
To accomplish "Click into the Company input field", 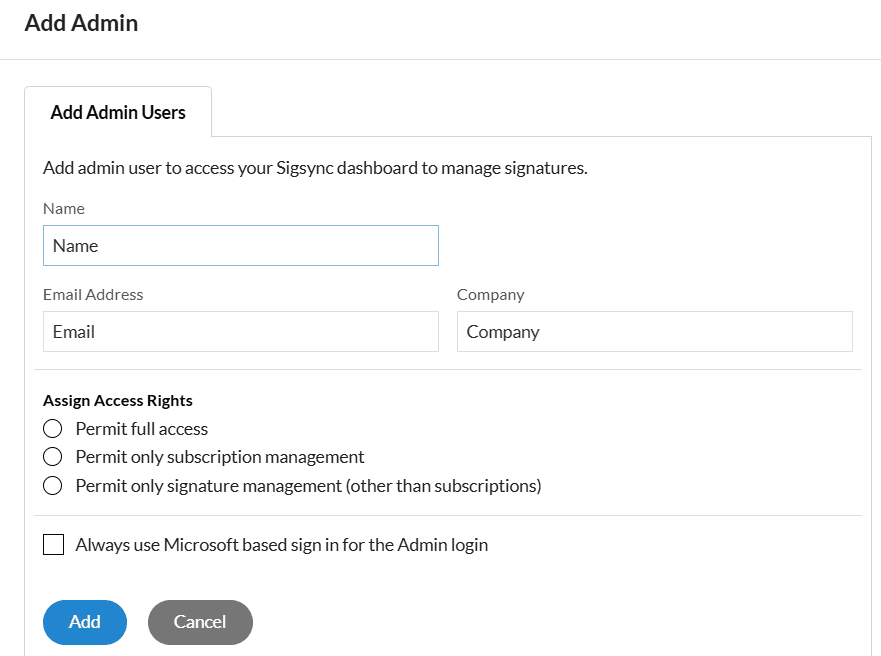I will [654, 332].
